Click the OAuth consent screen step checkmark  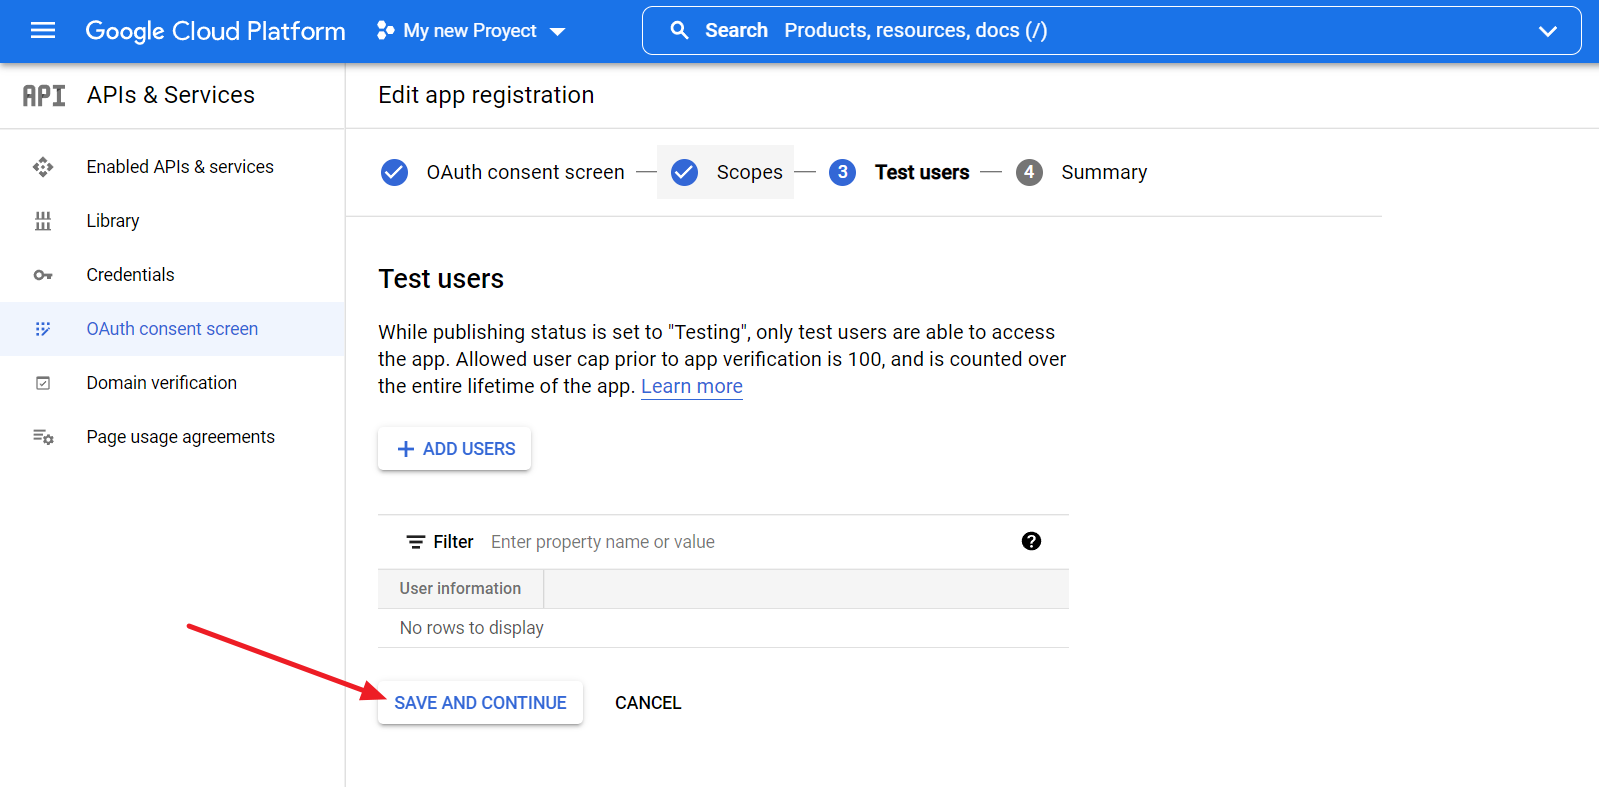394,172
